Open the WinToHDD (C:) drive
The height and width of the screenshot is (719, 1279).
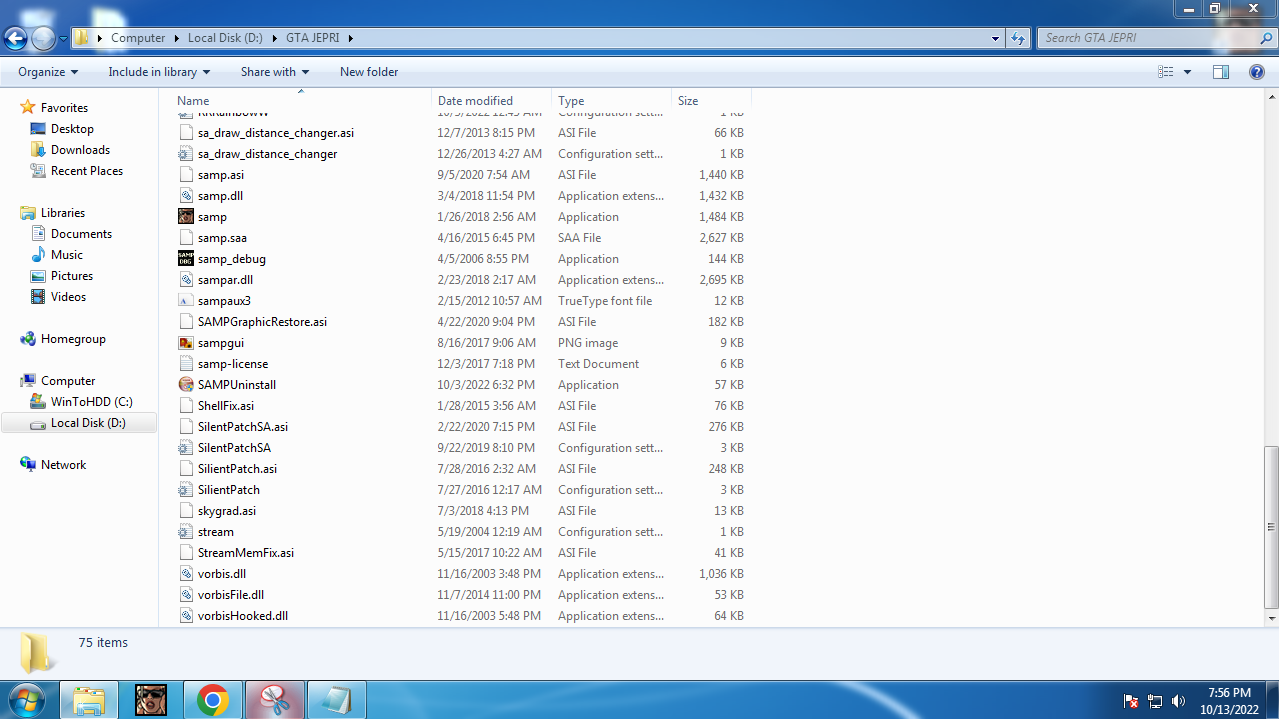91,402
